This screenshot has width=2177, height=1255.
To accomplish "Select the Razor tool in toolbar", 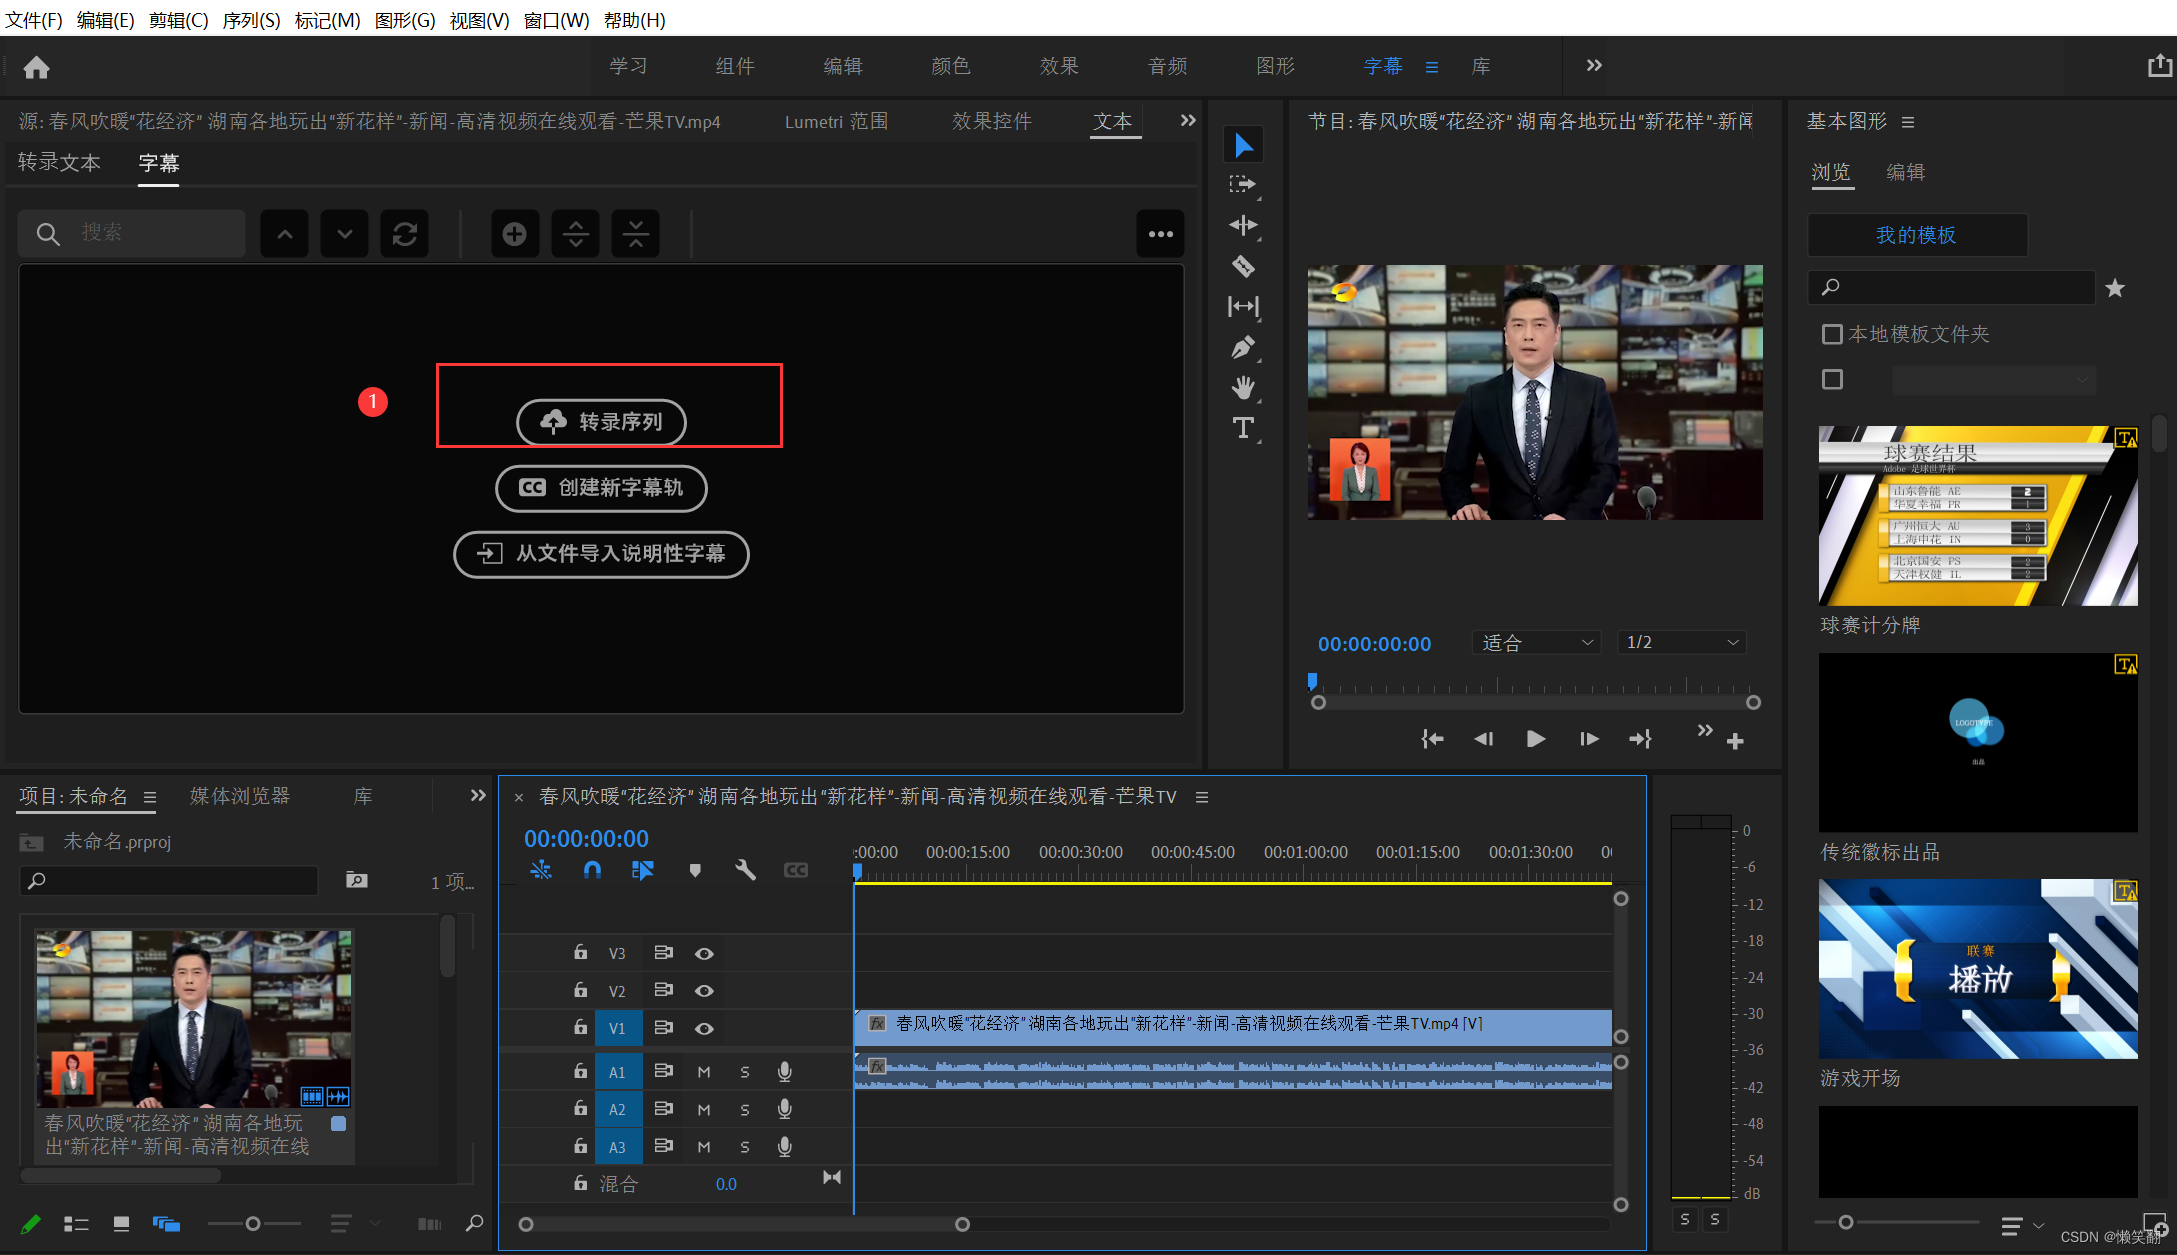I will [1243, 266].
